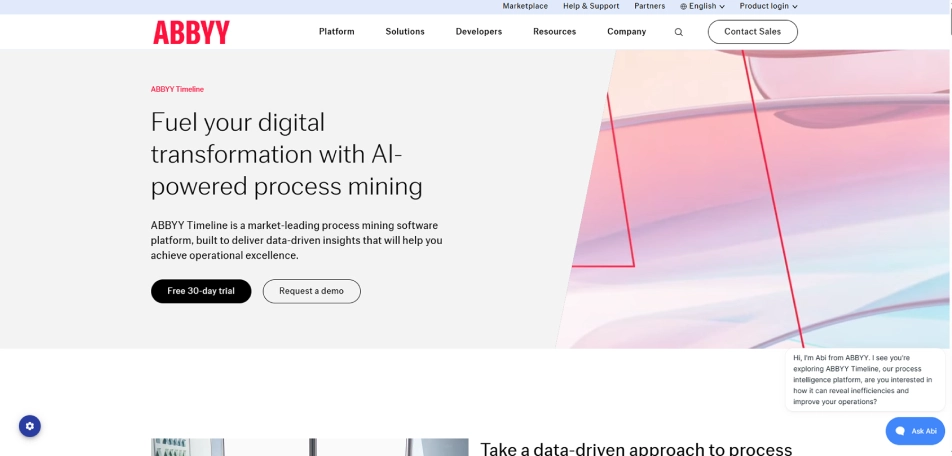The image size is (952, 456).
Task: Start the Free 30-day trial
Action: tap(201, 291)
